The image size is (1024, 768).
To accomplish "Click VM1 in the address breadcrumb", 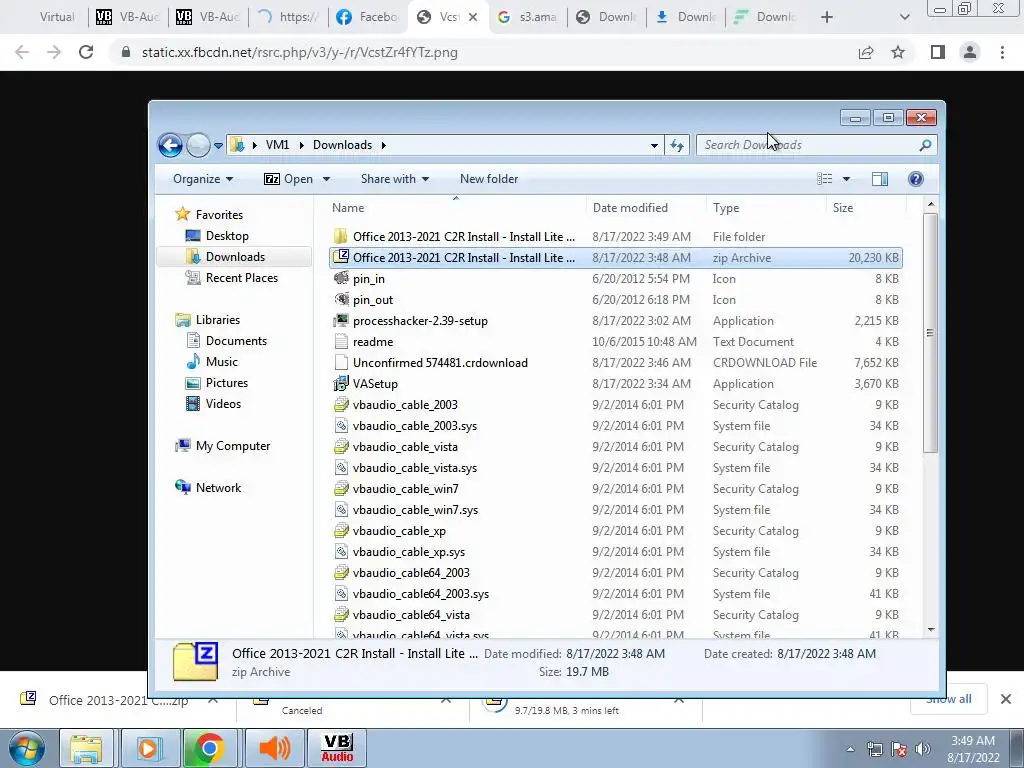I will click(x=277, y=145).
